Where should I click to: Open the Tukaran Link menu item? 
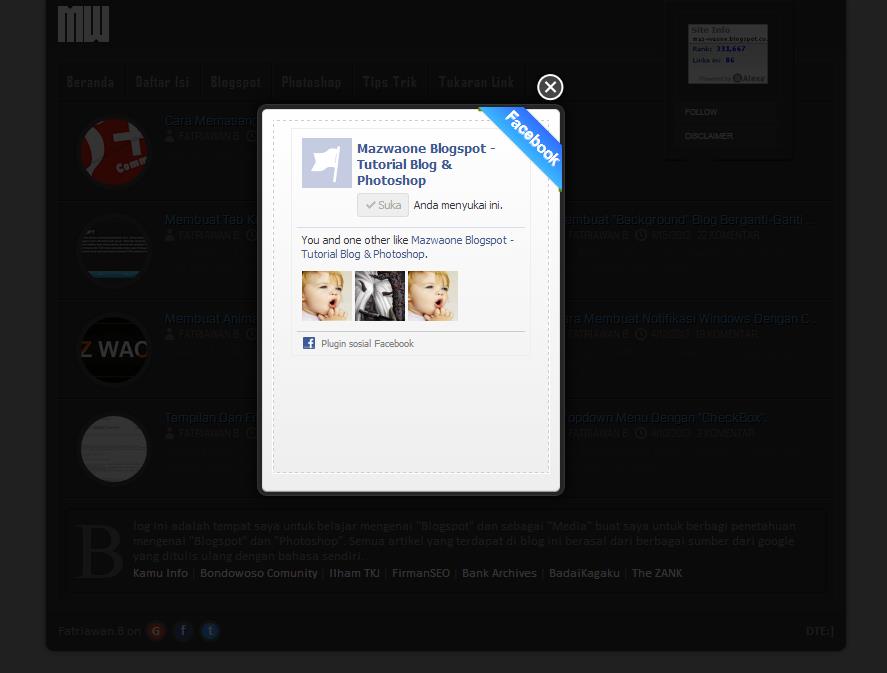[476, 82]
